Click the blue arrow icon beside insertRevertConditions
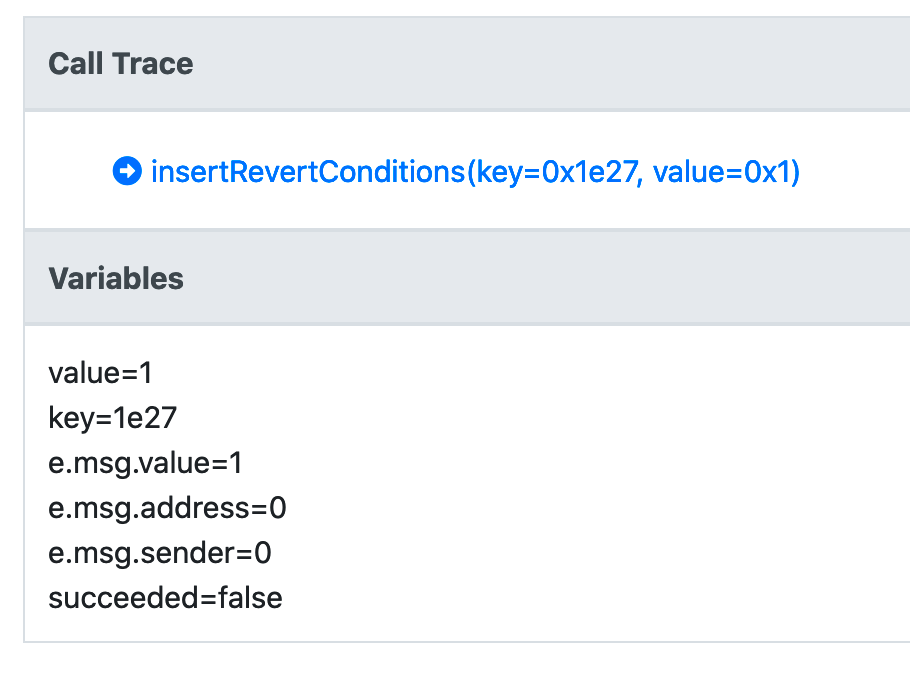 (128, 172)
